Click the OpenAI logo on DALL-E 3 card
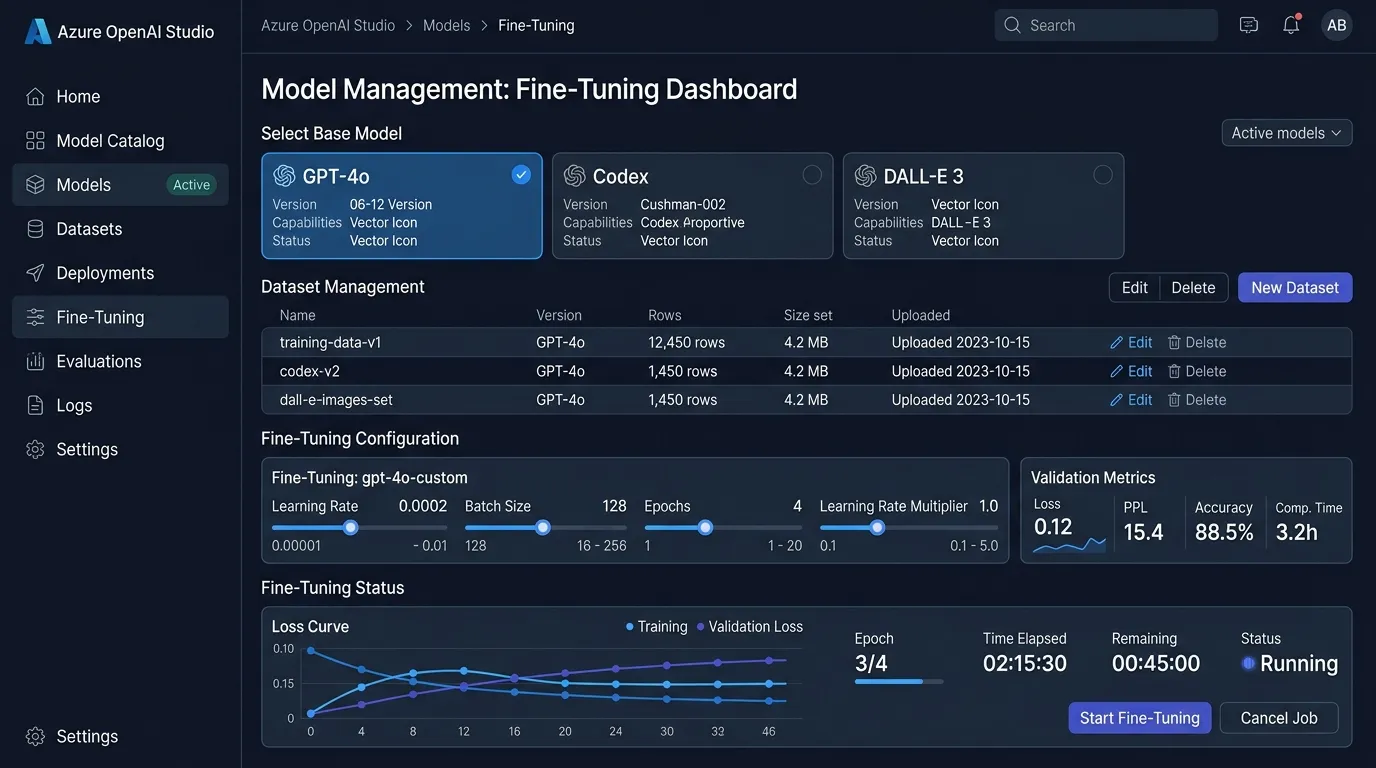 (x=865, y=176)
